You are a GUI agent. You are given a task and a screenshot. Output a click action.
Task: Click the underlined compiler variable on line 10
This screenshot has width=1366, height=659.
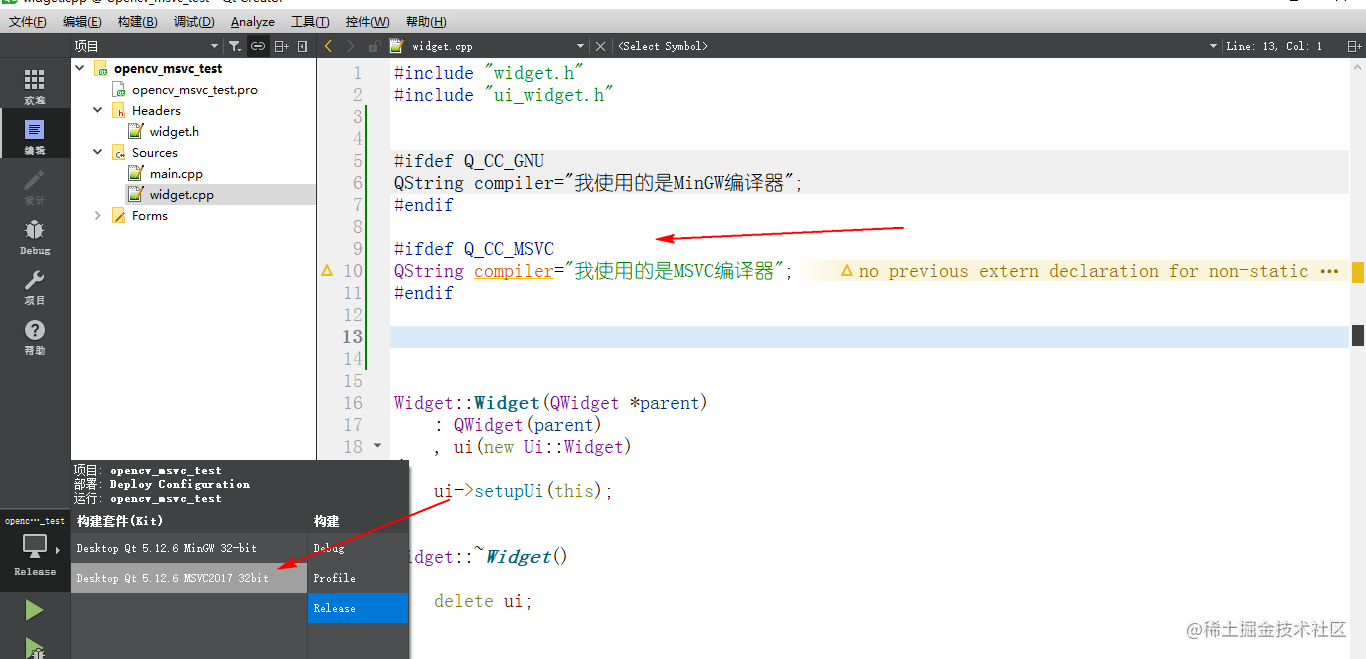coord(513,271)
